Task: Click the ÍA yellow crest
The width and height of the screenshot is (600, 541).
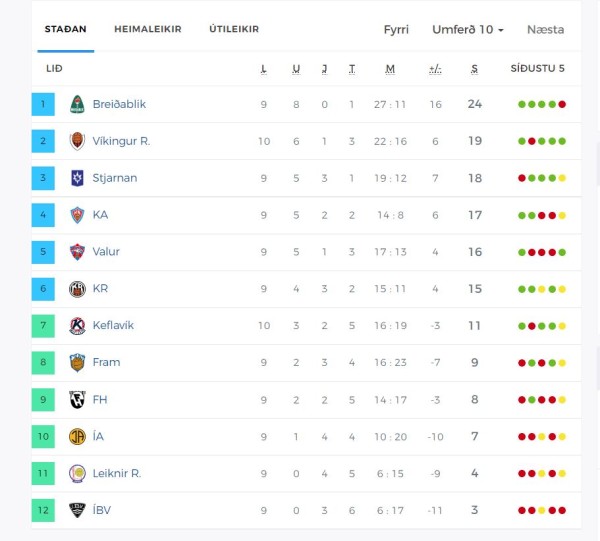Action: (x=77, y=437)
